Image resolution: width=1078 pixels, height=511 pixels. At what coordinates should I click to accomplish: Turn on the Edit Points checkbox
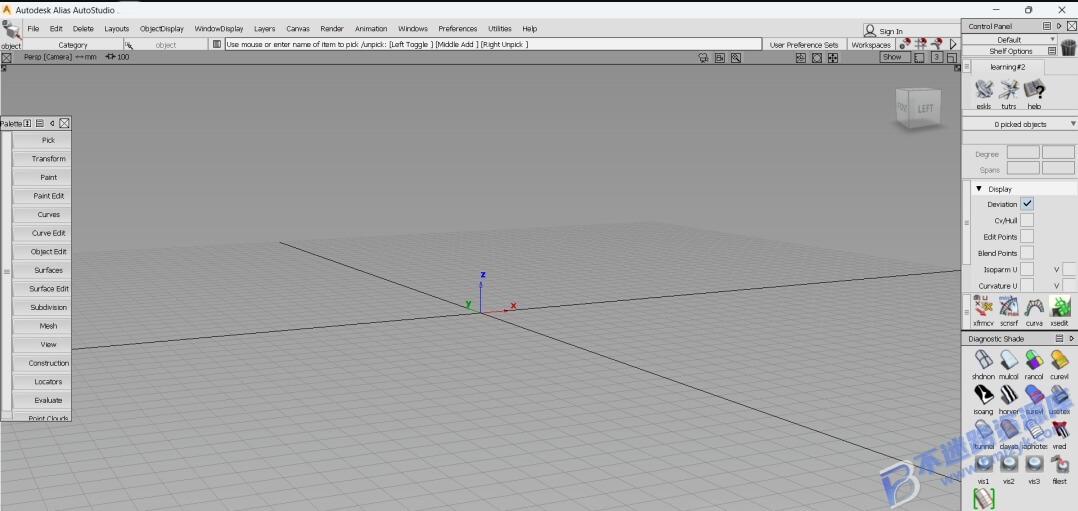(1026, 237)
